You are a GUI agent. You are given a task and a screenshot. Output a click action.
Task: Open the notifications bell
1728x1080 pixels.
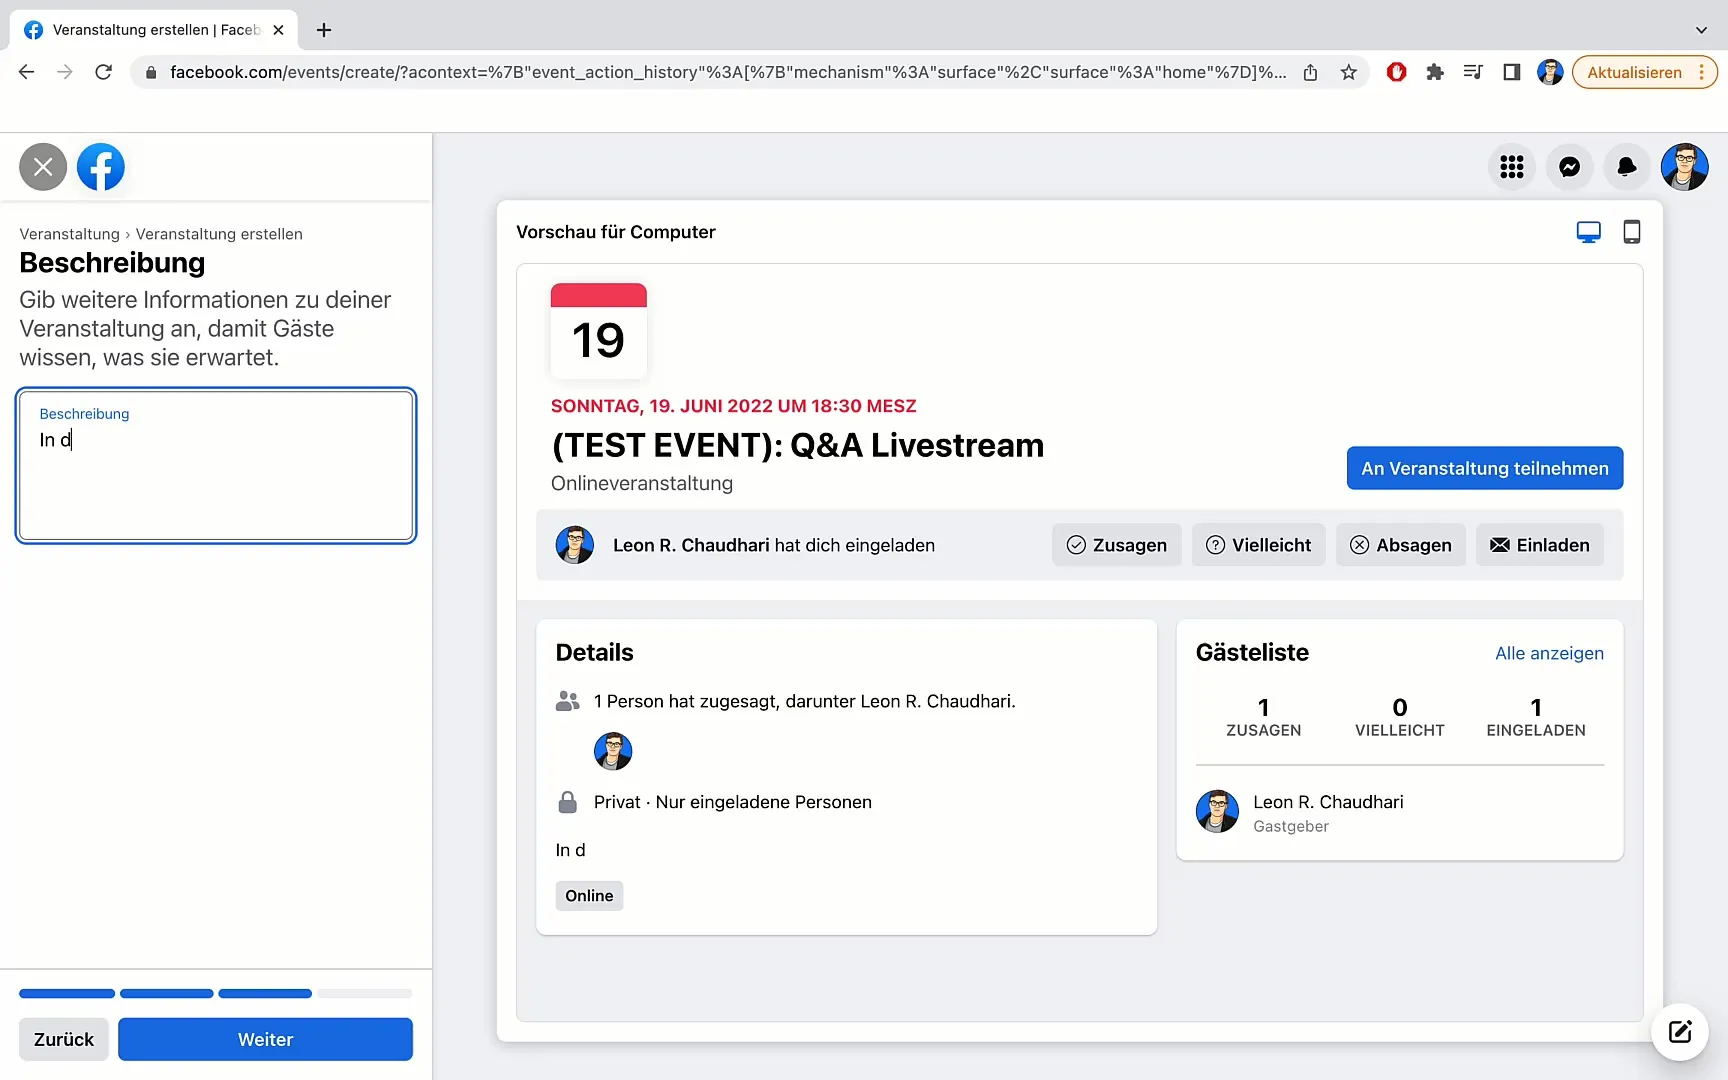click(1627, 167)
